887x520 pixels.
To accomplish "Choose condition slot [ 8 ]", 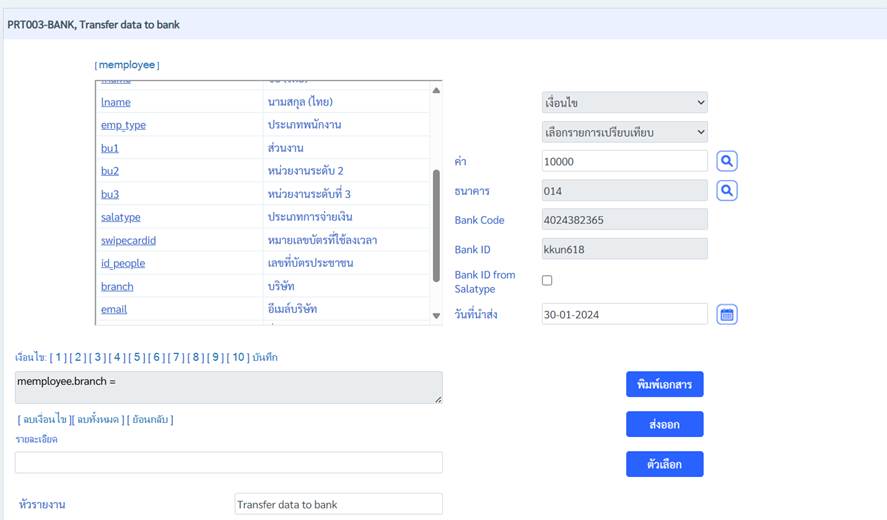I will tap(196, 357).
